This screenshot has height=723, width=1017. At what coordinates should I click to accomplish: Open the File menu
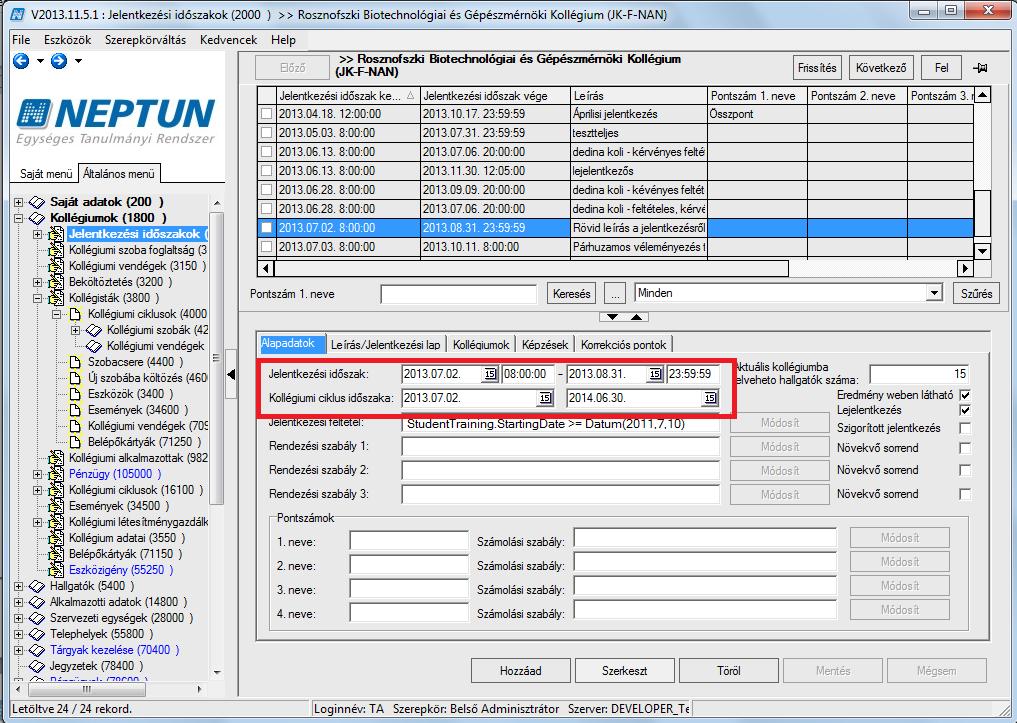[x=21, y=40]
